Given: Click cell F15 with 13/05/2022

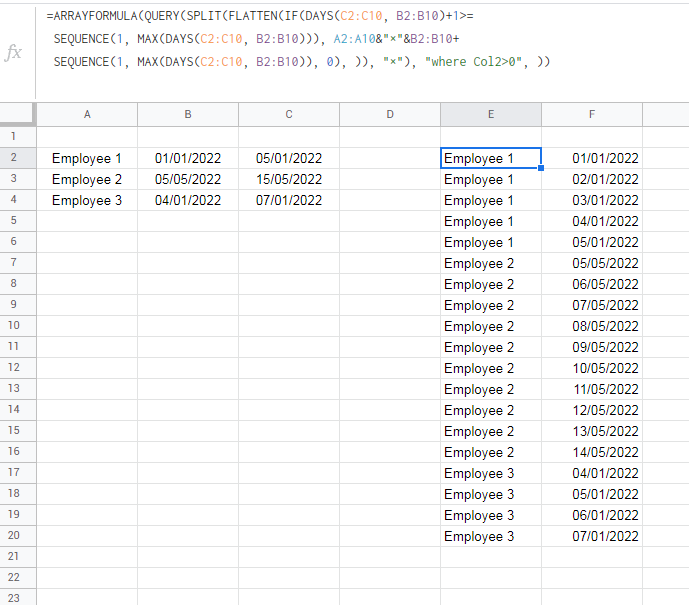Looking at the screenshot, I should coord(592,431).
